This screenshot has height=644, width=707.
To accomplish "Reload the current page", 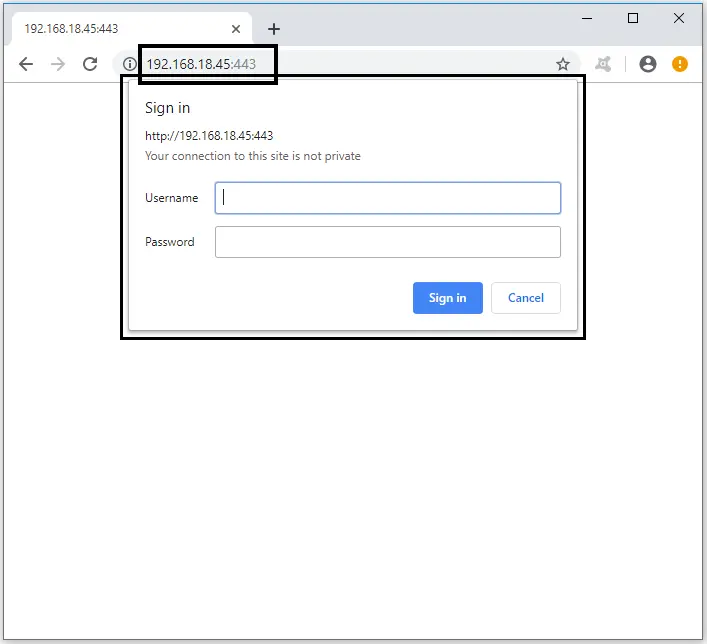I will 90,64.
